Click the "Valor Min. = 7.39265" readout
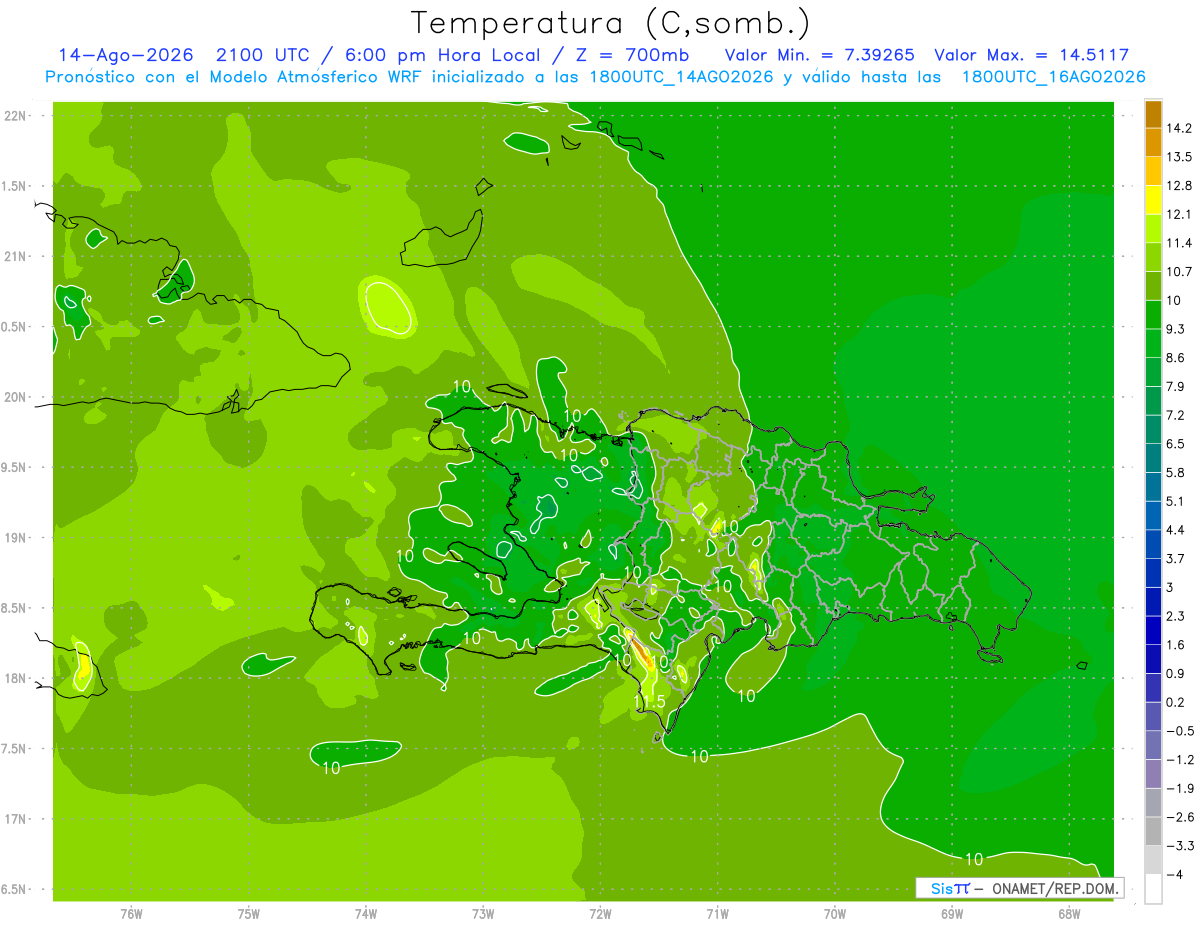 [819, 55]
